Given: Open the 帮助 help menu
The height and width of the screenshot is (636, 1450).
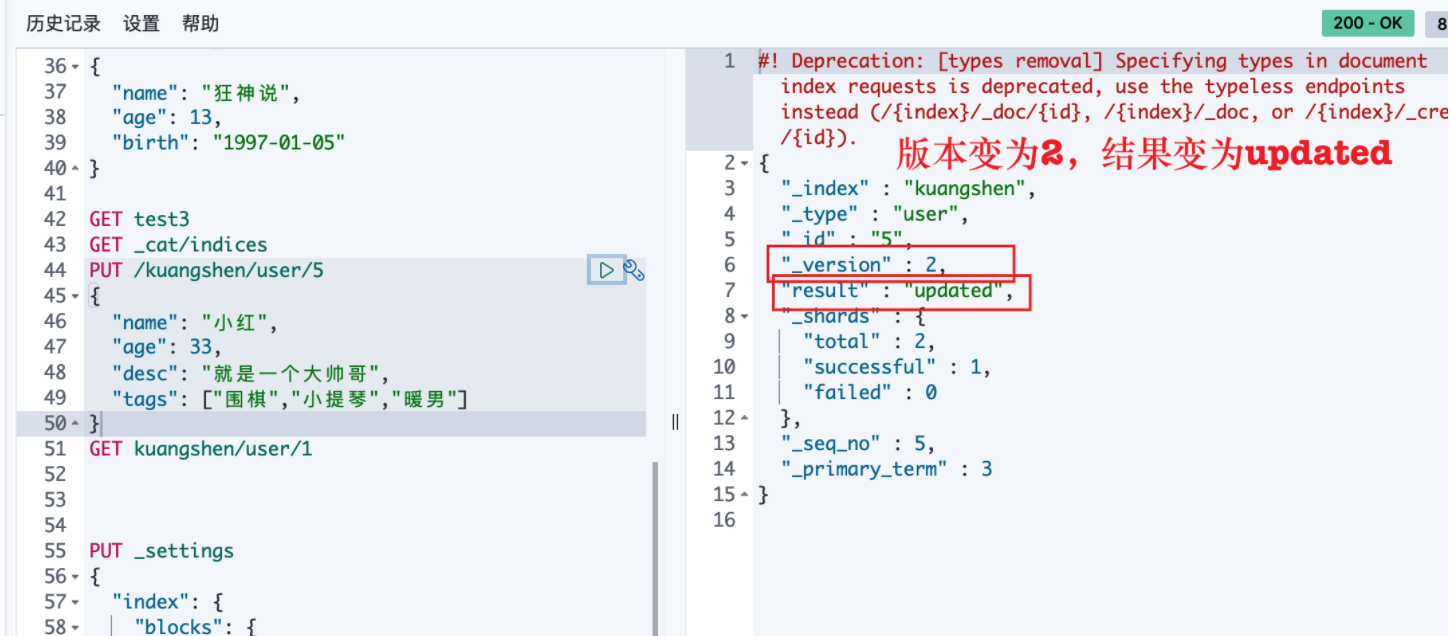Looking at the screenshot, I should click(x=201, y=23).
